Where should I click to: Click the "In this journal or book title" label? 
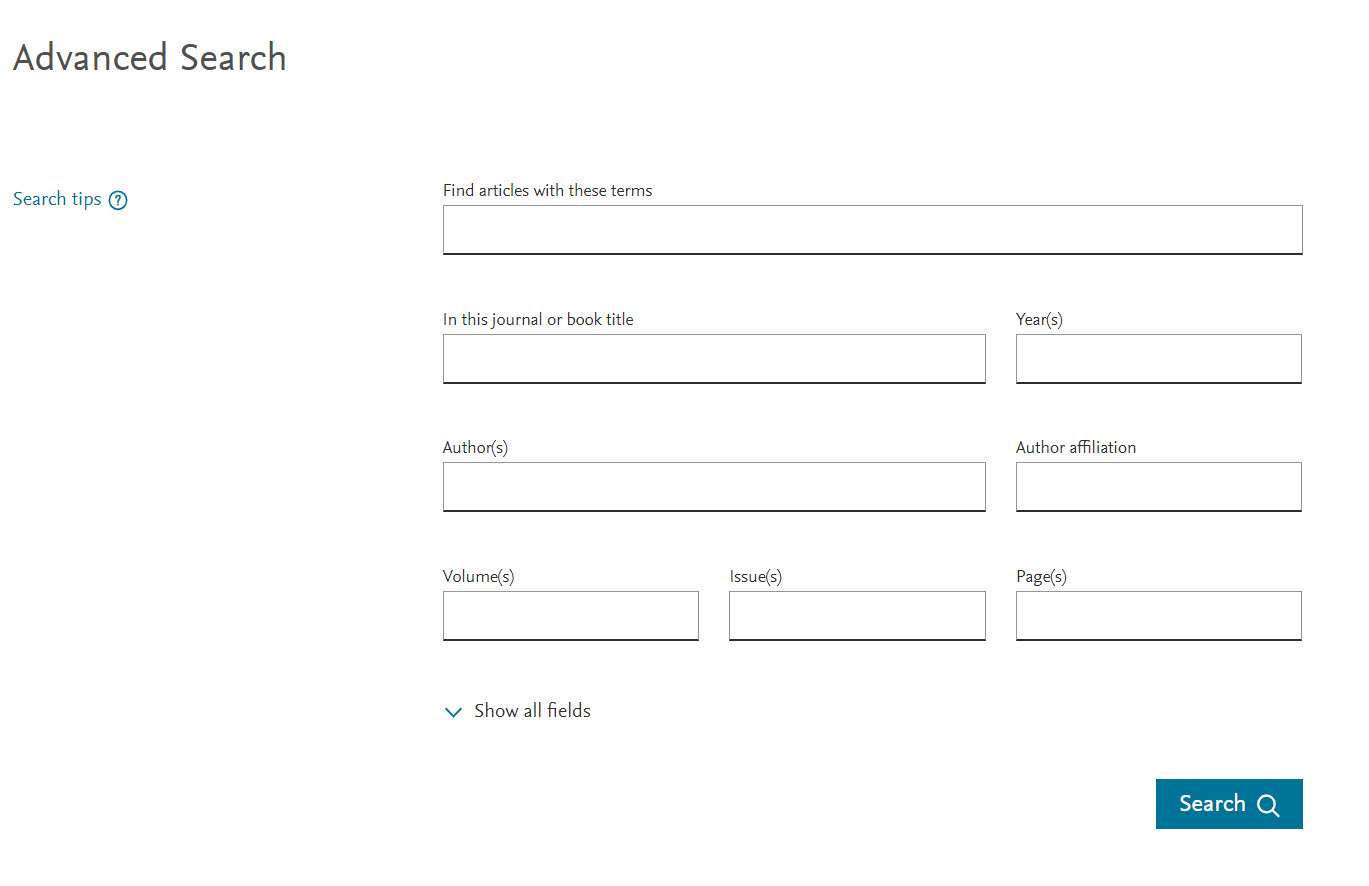click(538, 319)
